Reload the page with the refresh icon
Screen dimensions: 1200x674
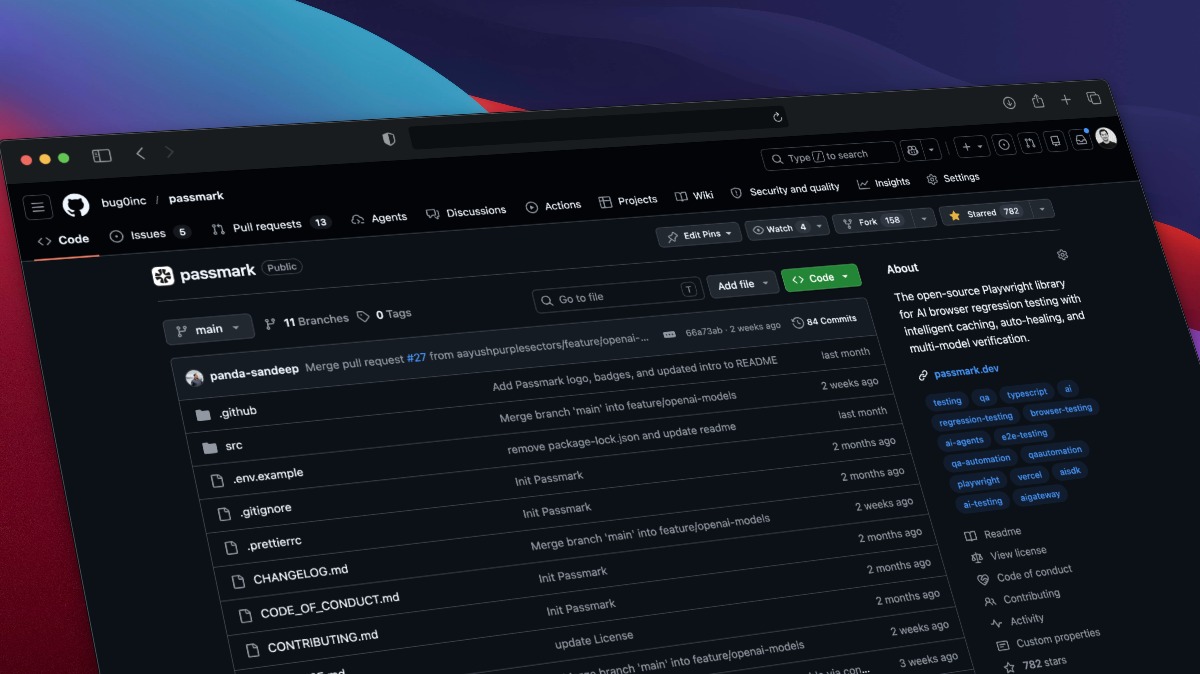777,117
